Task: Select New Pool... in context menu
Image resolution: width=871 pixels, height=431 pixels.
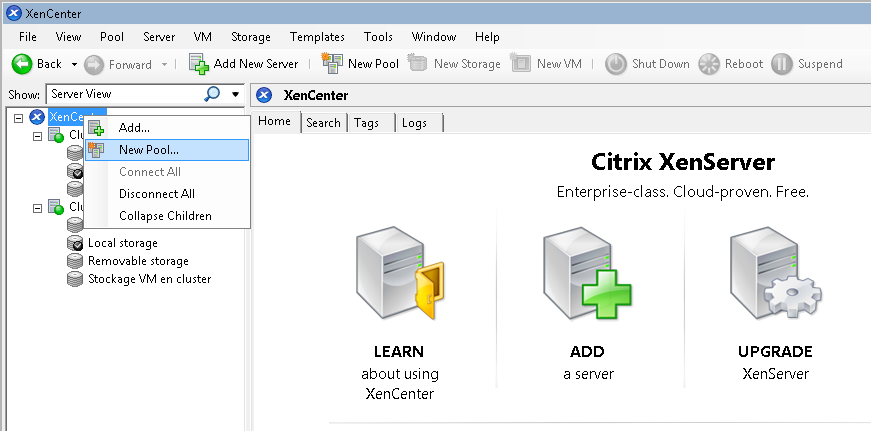Action: (149, 150)
